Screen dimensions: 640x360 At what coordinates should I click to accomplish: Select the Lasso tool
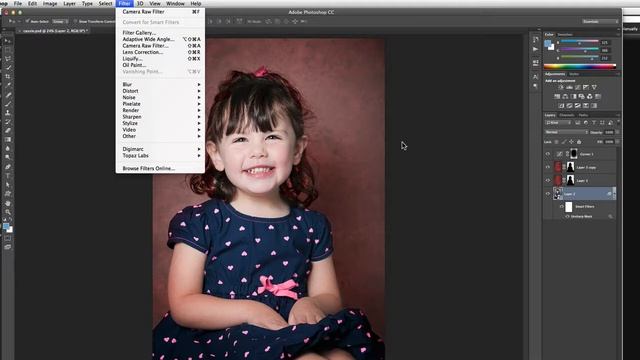(x=8, y=59)
